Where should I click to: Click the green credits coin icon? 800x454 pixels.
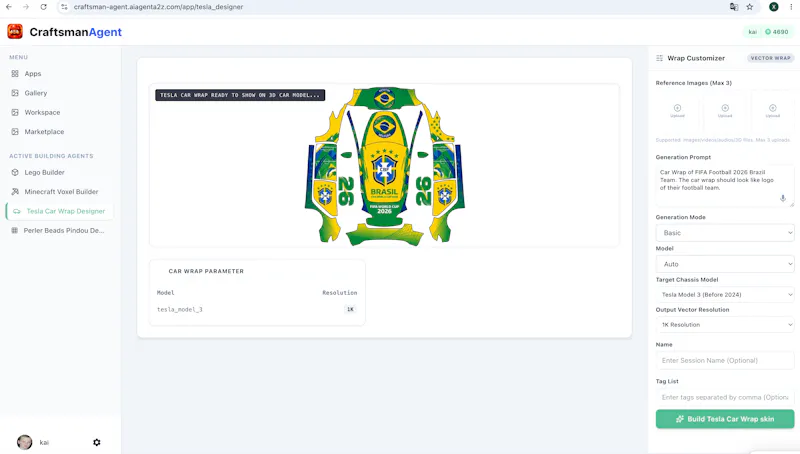pyautogui.click(x=768, y=32)
